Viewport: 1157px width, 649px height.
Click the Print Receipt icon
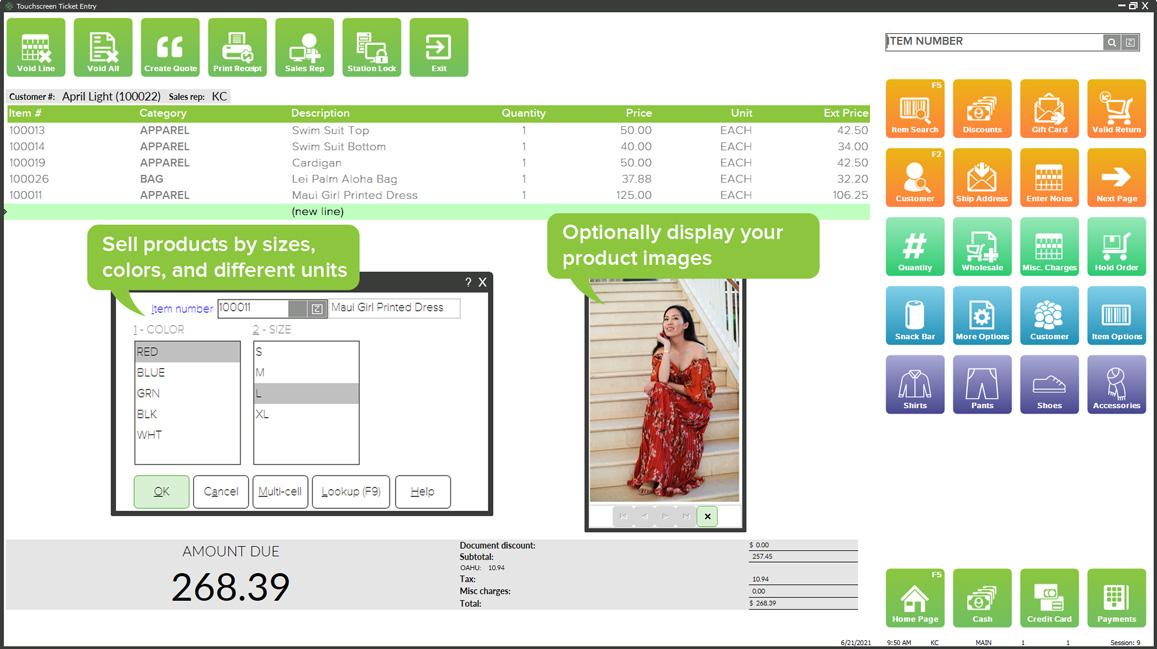[237, 48]
